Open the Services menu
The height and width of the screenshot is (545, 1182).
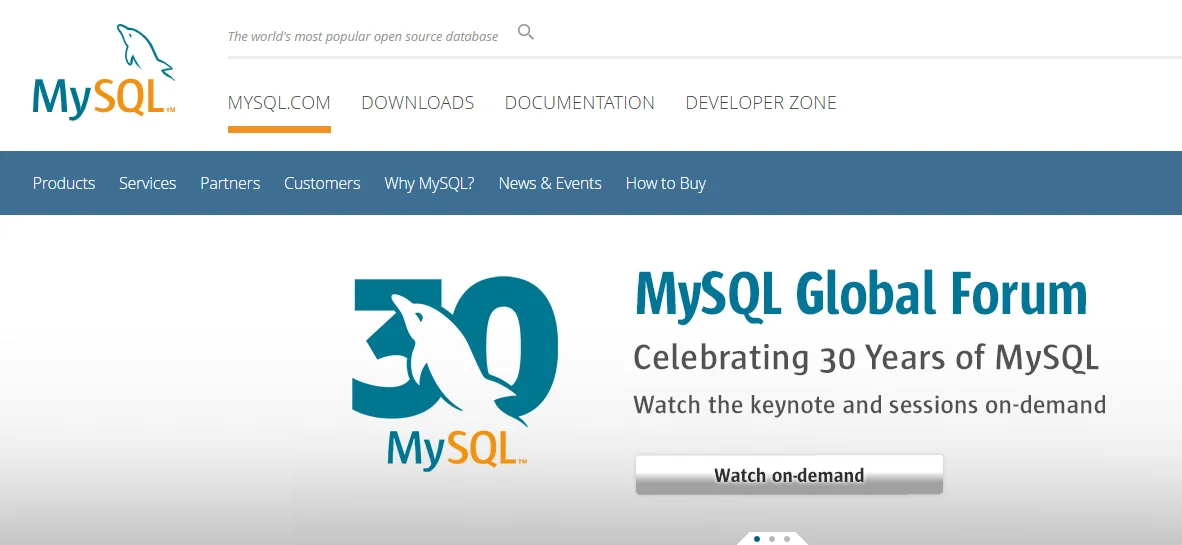148,183
